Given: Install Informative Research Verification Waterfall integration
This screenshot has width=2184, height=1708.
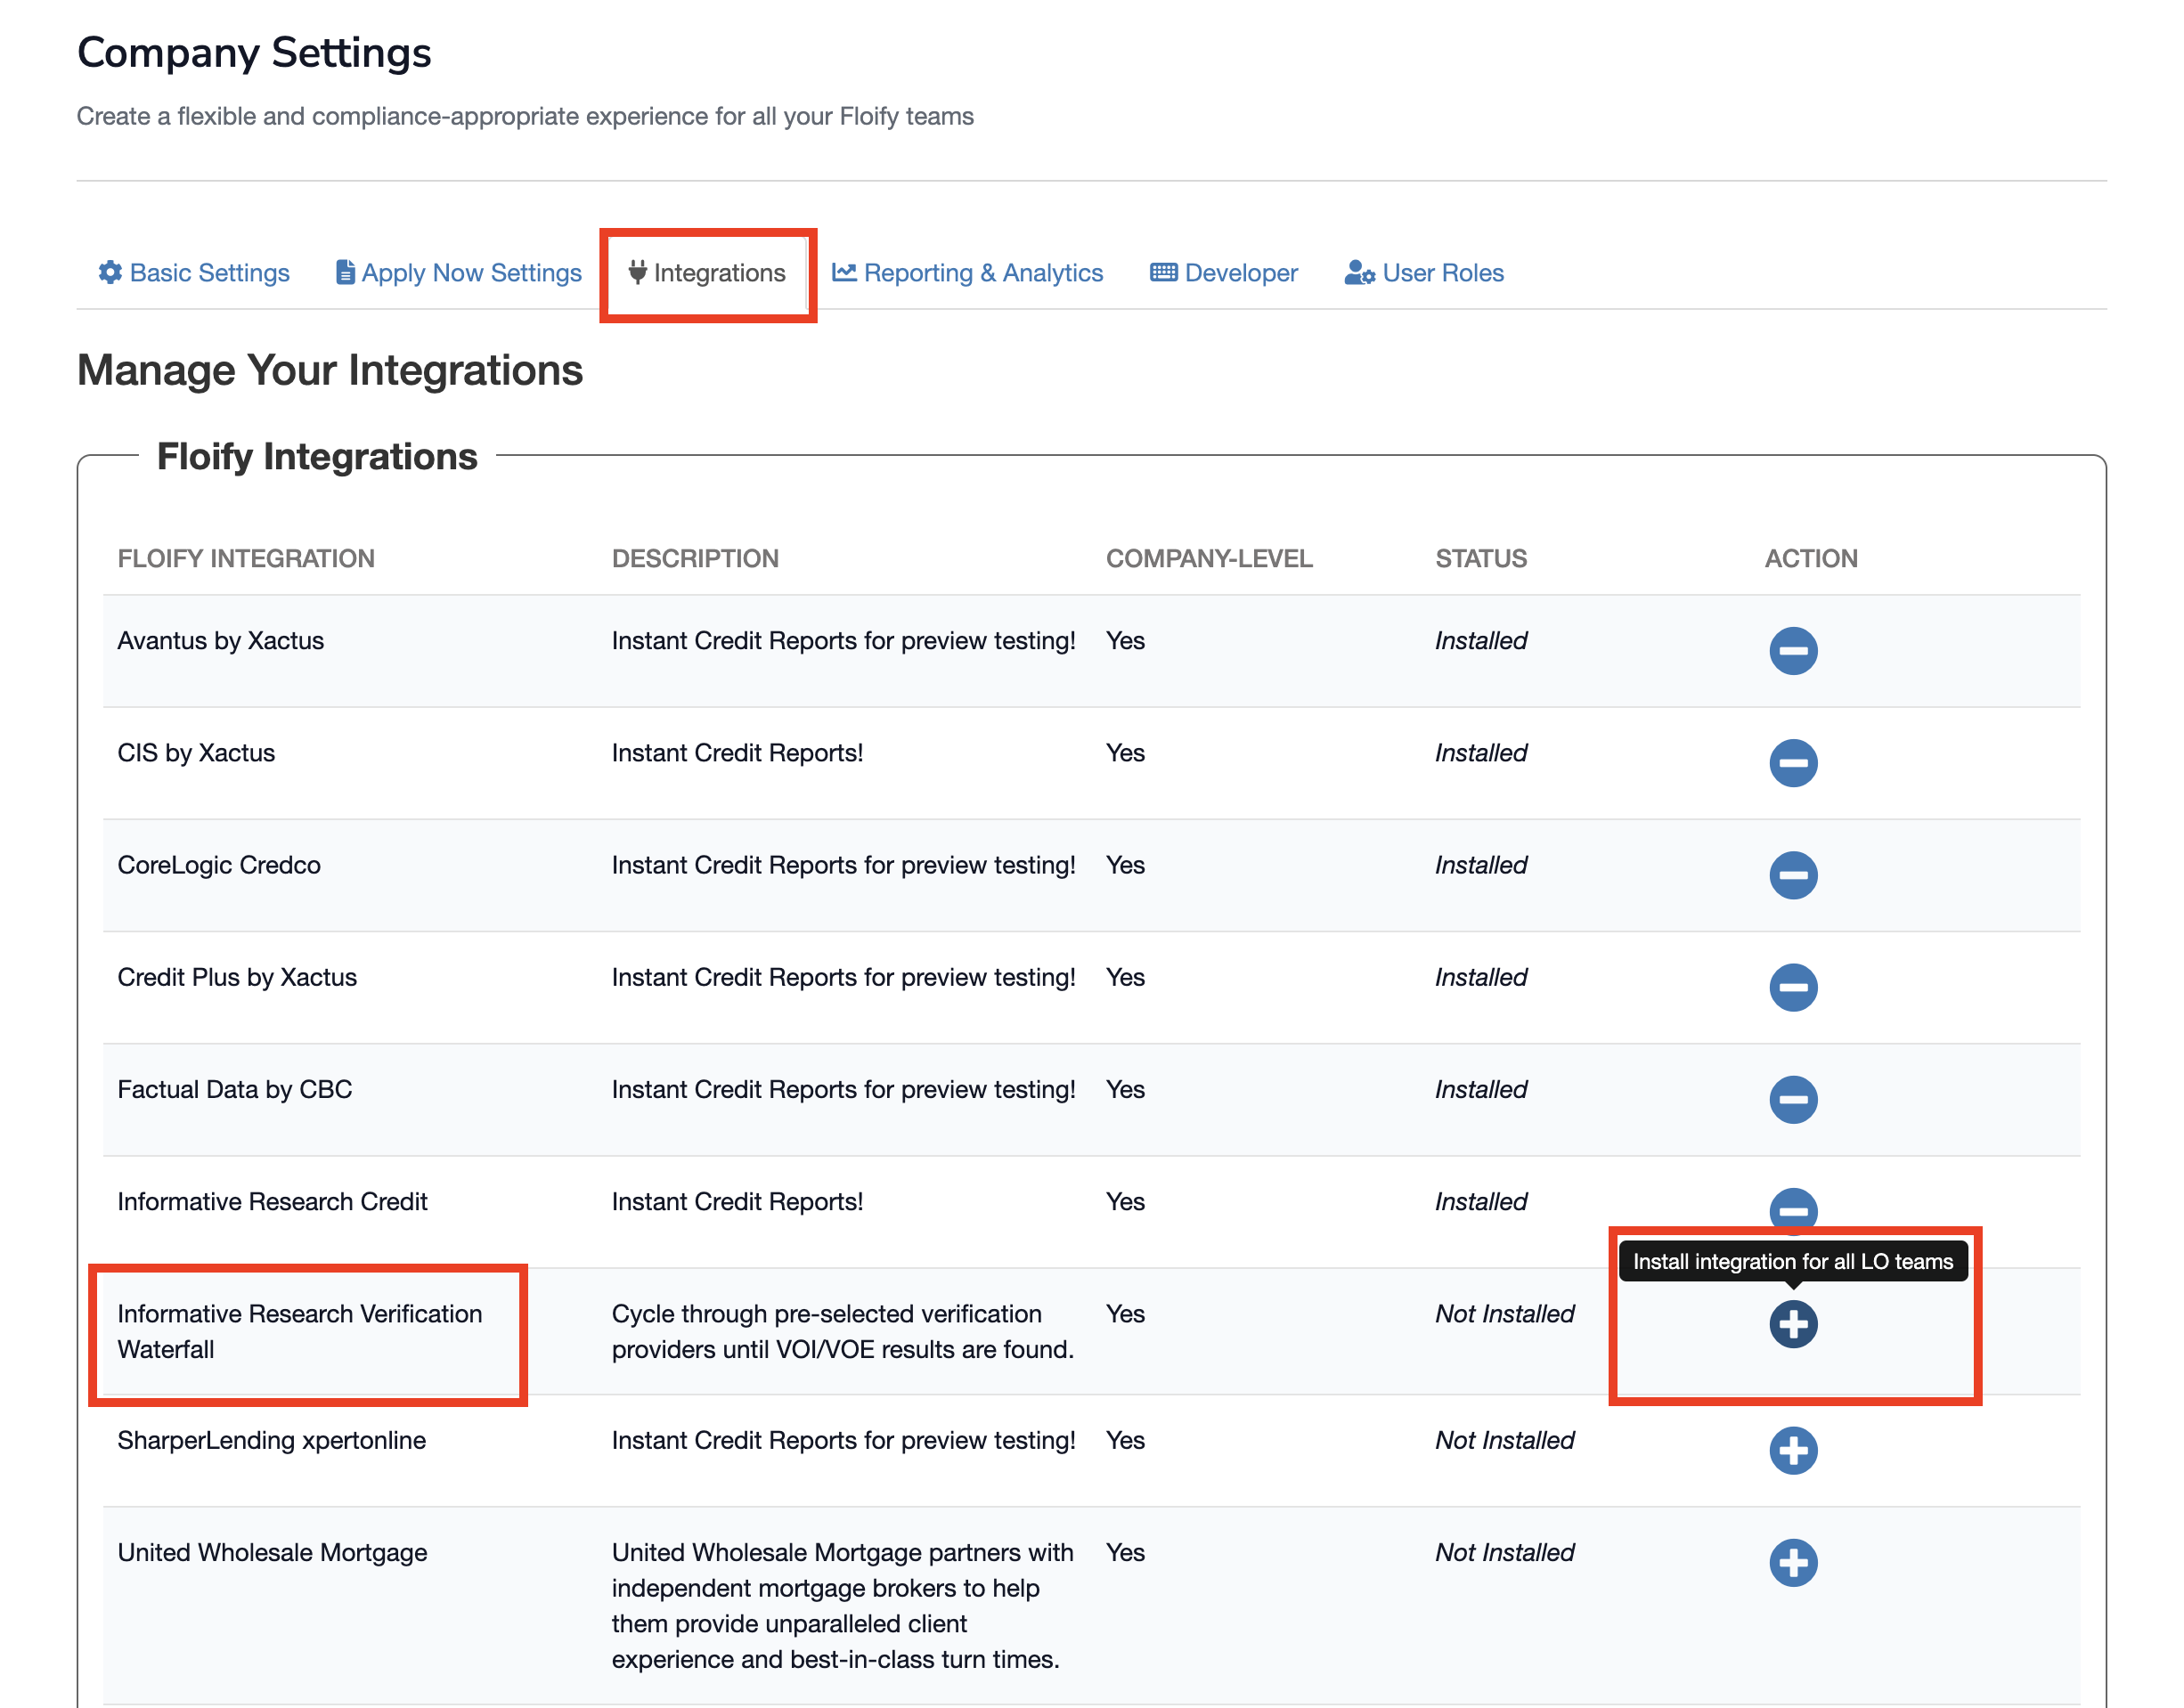Looking at the screenshot, I should [1792, 1324].
